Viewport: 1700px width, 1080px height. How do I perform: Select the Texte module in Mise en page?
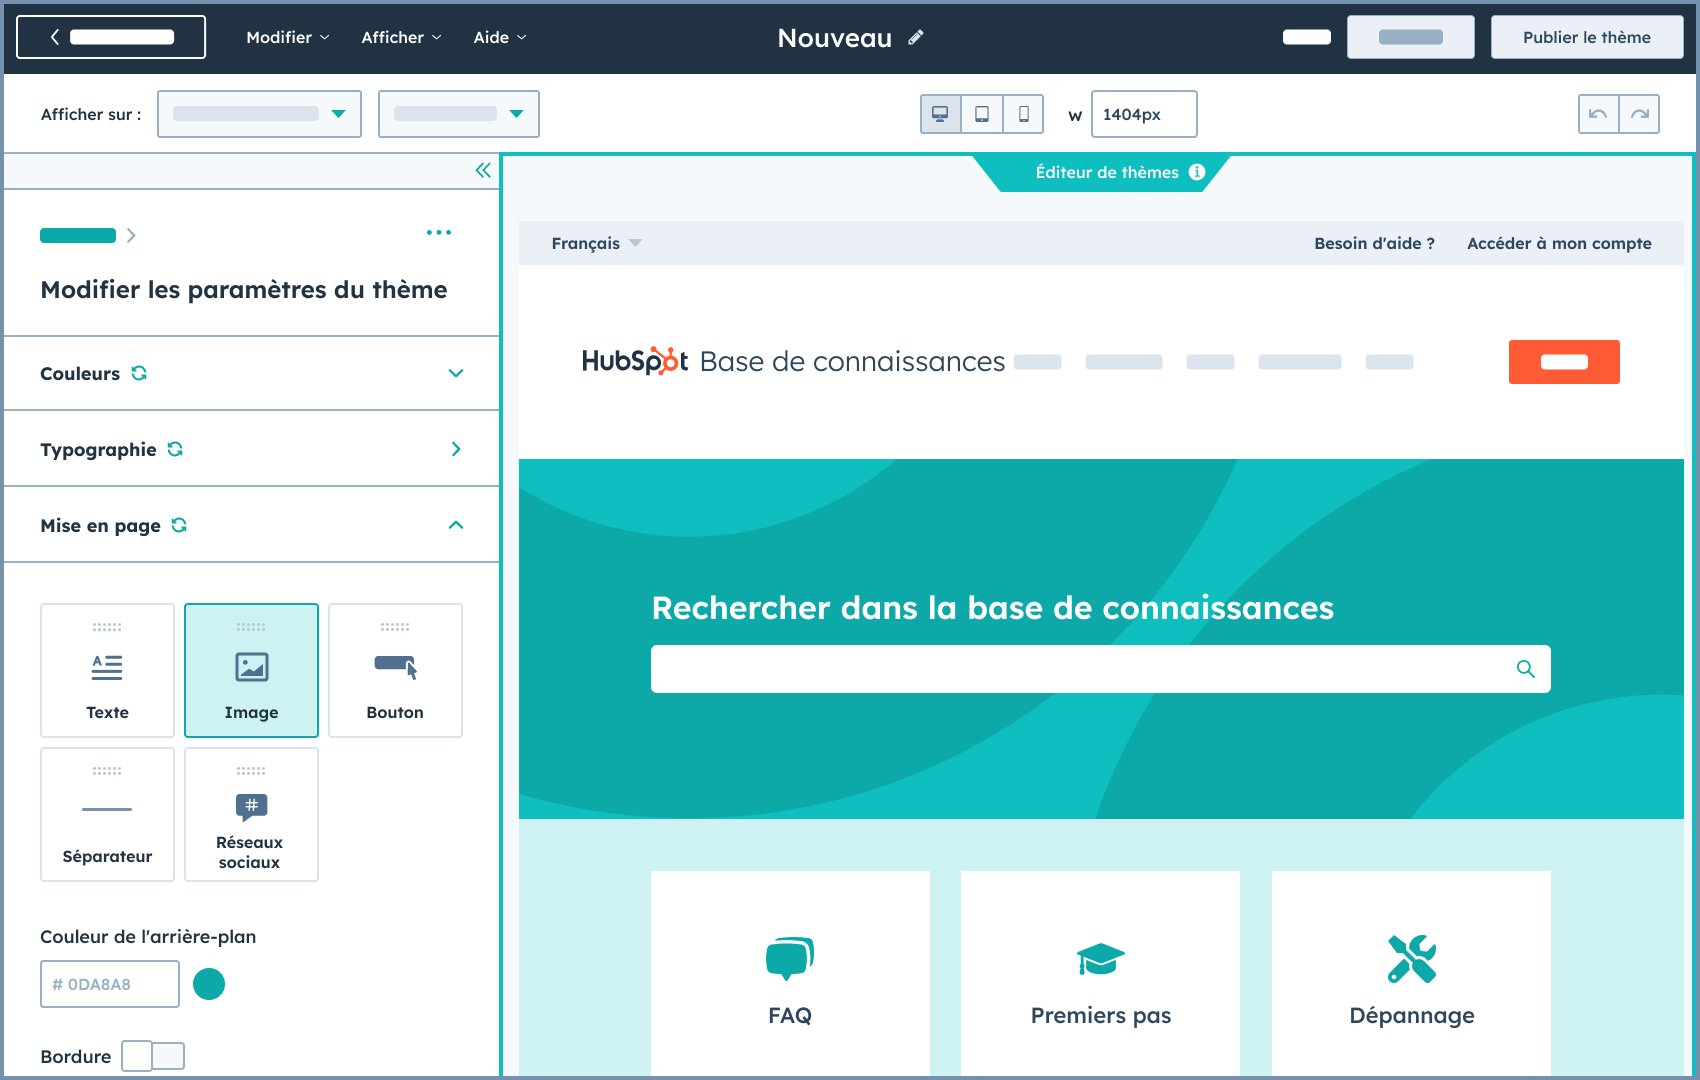[107, 670]
